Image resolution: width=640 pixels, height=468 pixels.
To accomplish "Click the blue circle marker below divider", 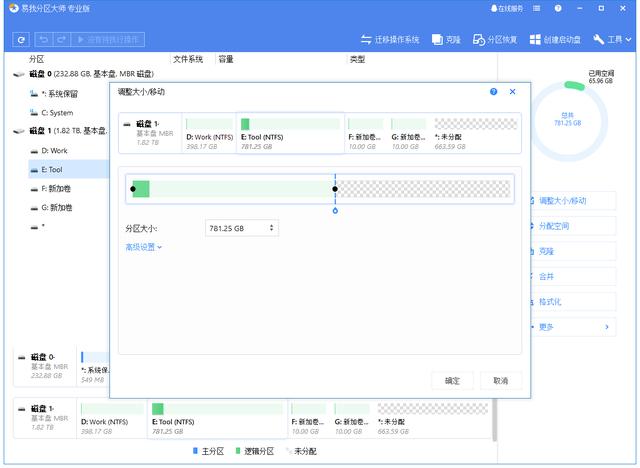I will (335, 211).
